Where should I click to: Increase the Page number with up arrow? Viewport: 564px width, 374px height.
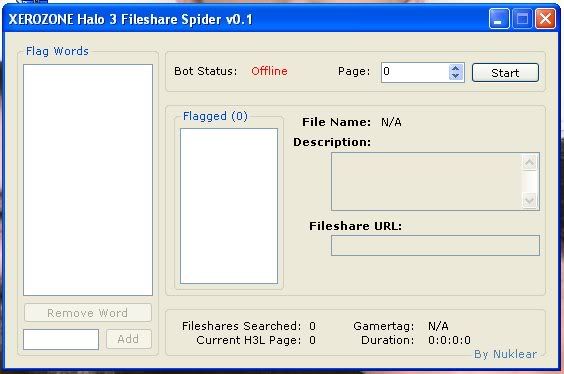pos(456,68)
